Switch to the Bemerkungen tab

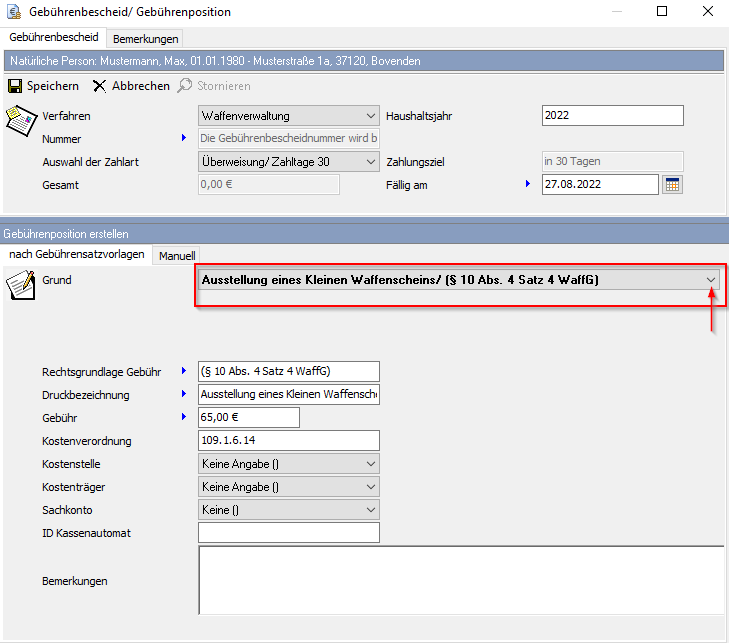coord(146,39)
